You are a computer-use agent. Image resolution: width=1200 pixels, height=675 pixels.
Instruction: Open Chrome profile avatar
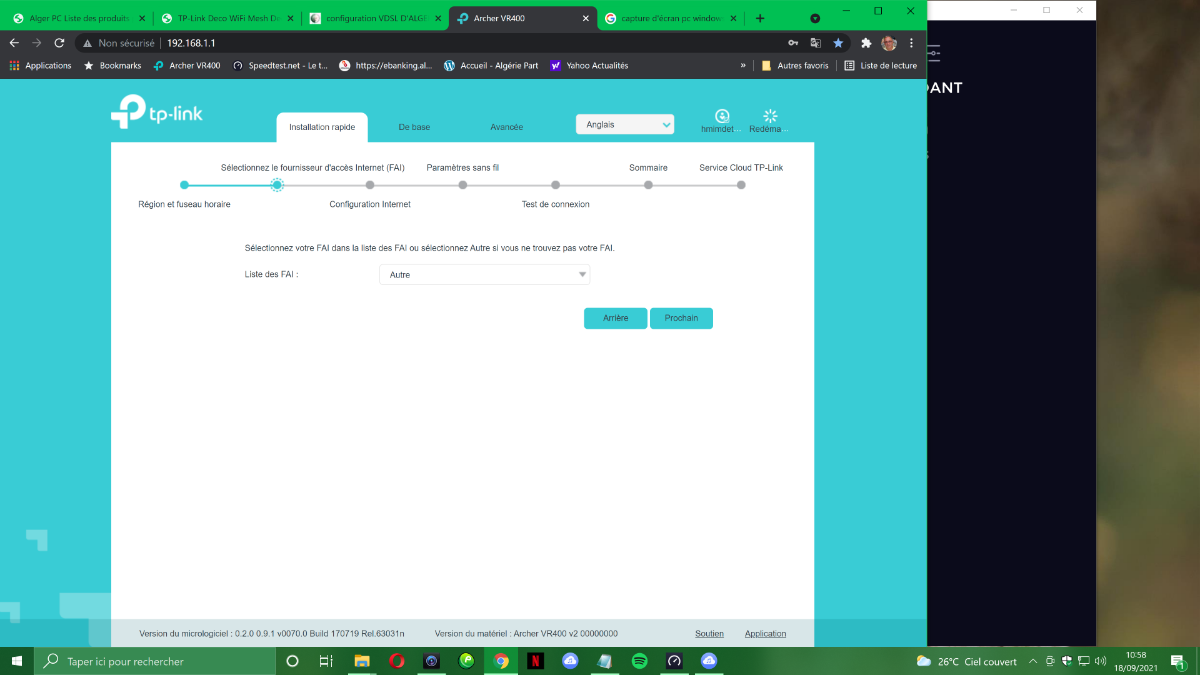tap(888, 43)
